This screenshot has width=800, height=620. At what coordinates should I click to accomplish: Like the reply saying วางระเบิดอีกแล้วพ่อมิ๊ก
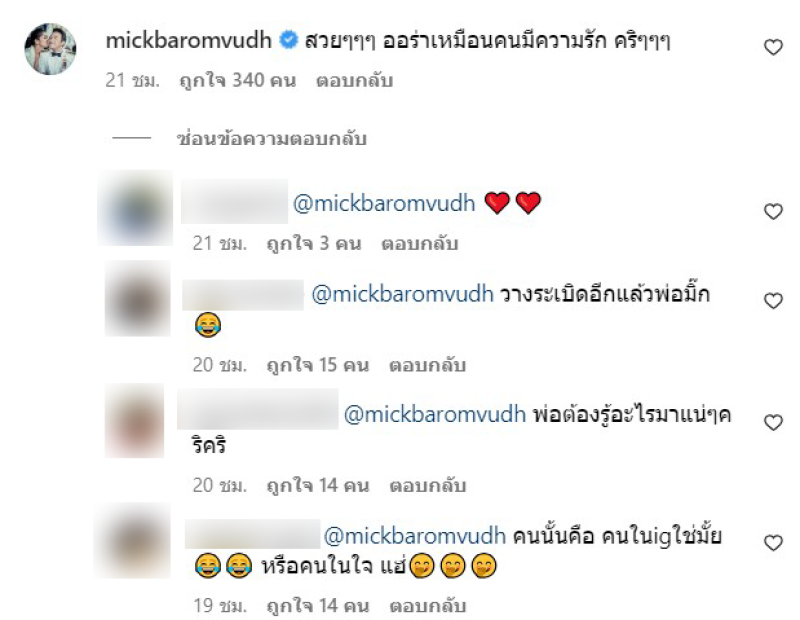coord(773,301)
